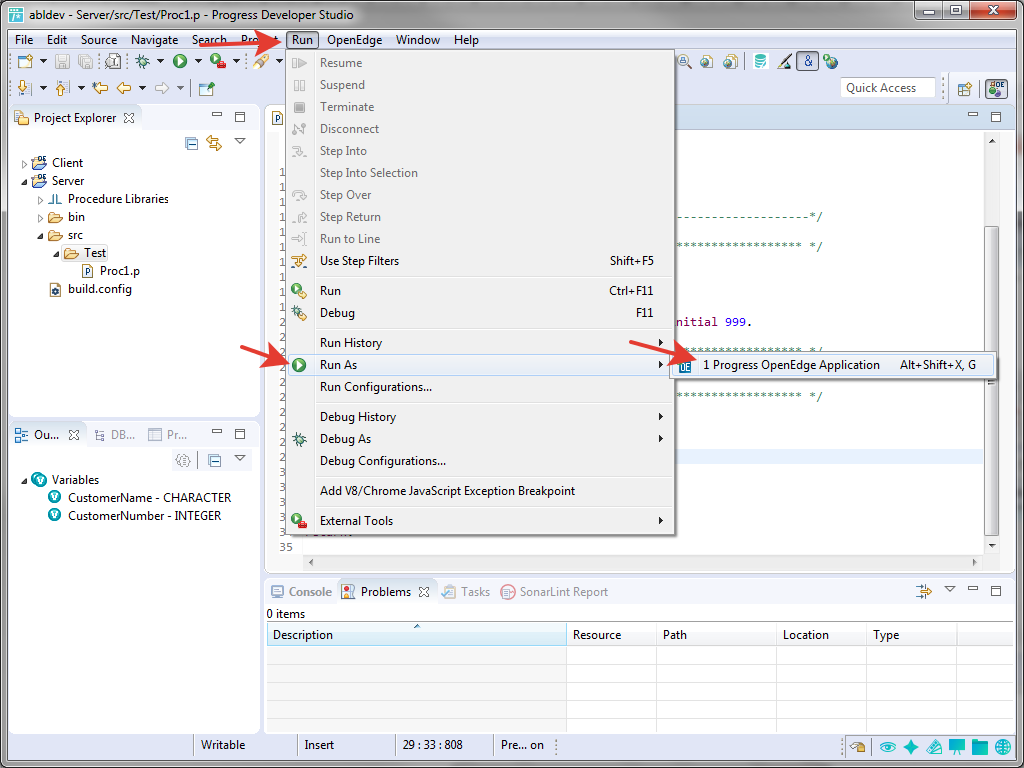This screenshot has height=768, width=1024.
Task: Click the Problems view filter arrows icon
Action: click(x=923, y=592)
